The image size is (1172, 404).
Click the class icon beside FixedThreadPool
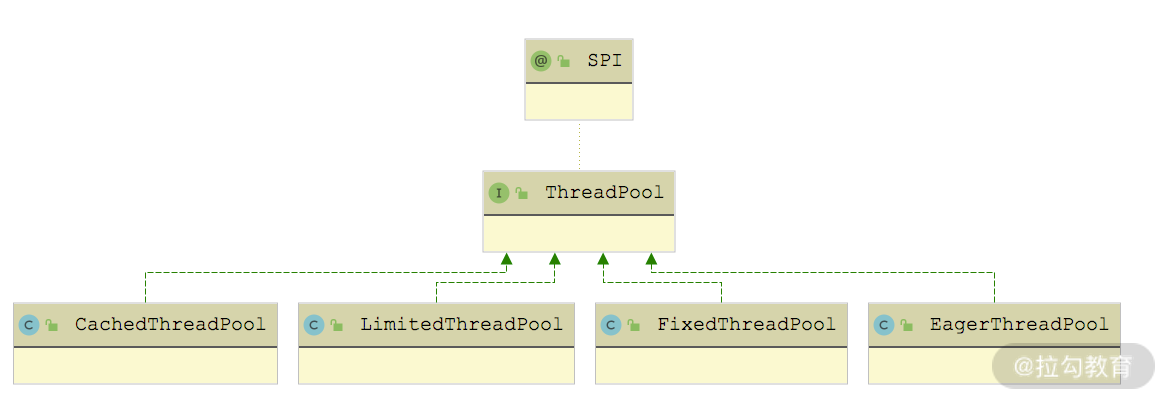tap(611, 325)
